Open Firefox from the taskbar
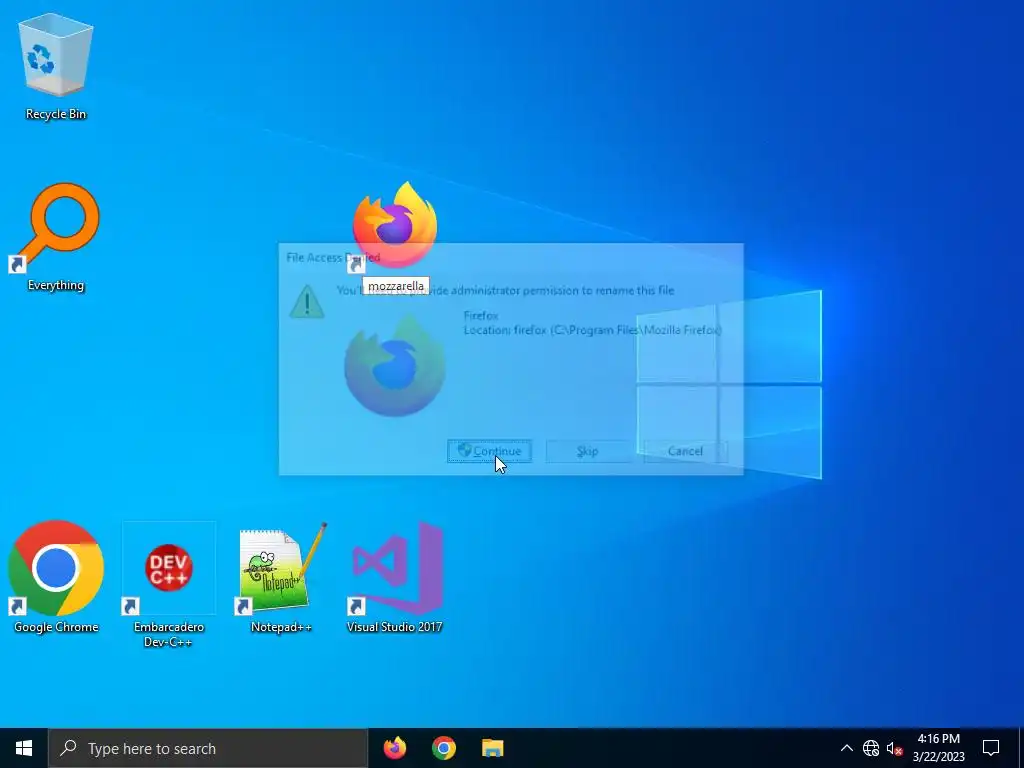 (394, 748)
